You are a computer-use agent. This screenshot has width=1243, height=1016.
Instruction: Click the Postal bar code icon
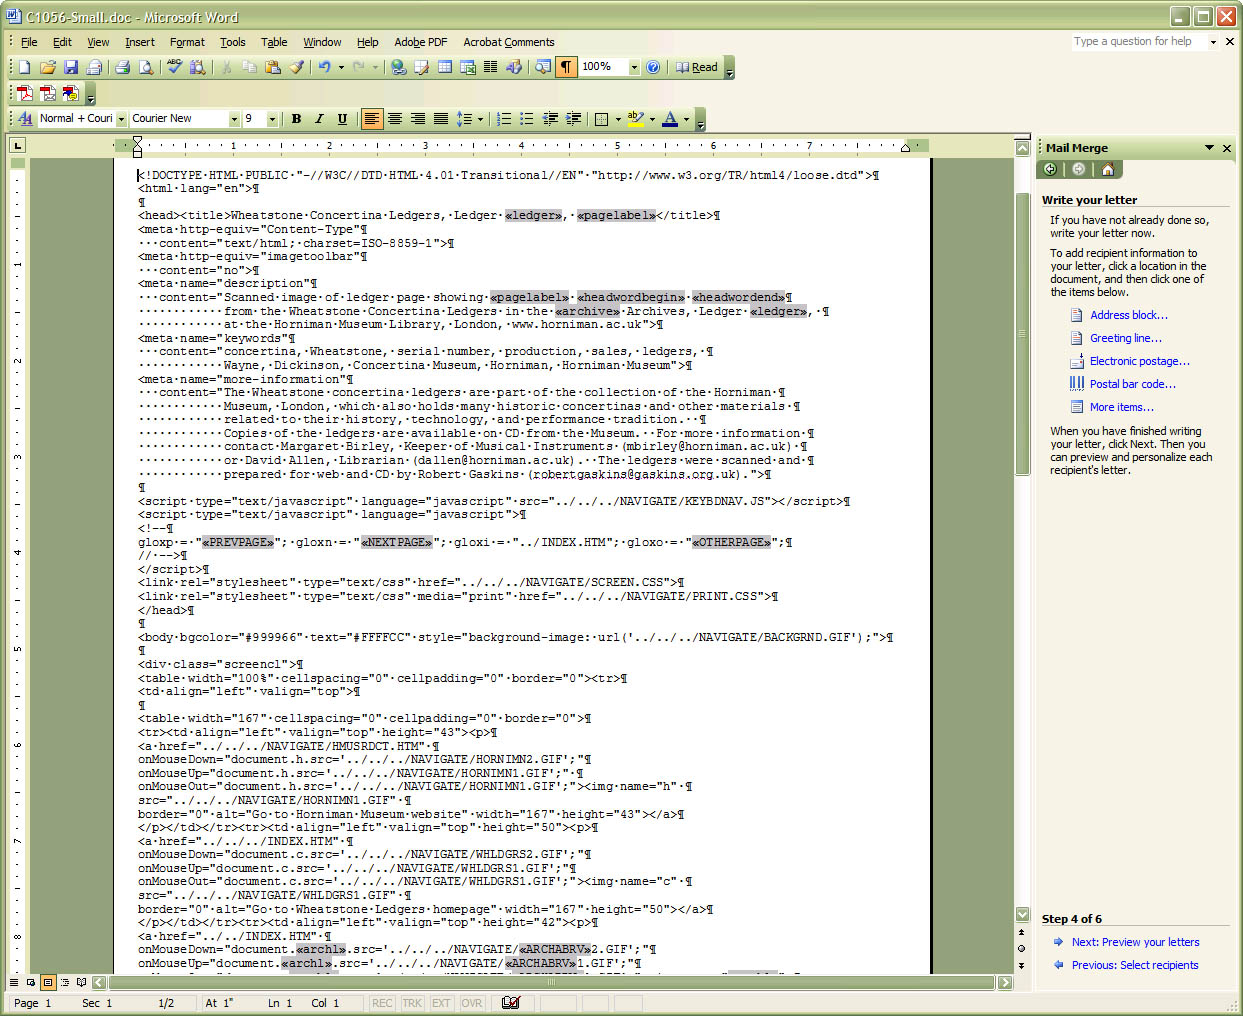click(x=1076, y=384)
